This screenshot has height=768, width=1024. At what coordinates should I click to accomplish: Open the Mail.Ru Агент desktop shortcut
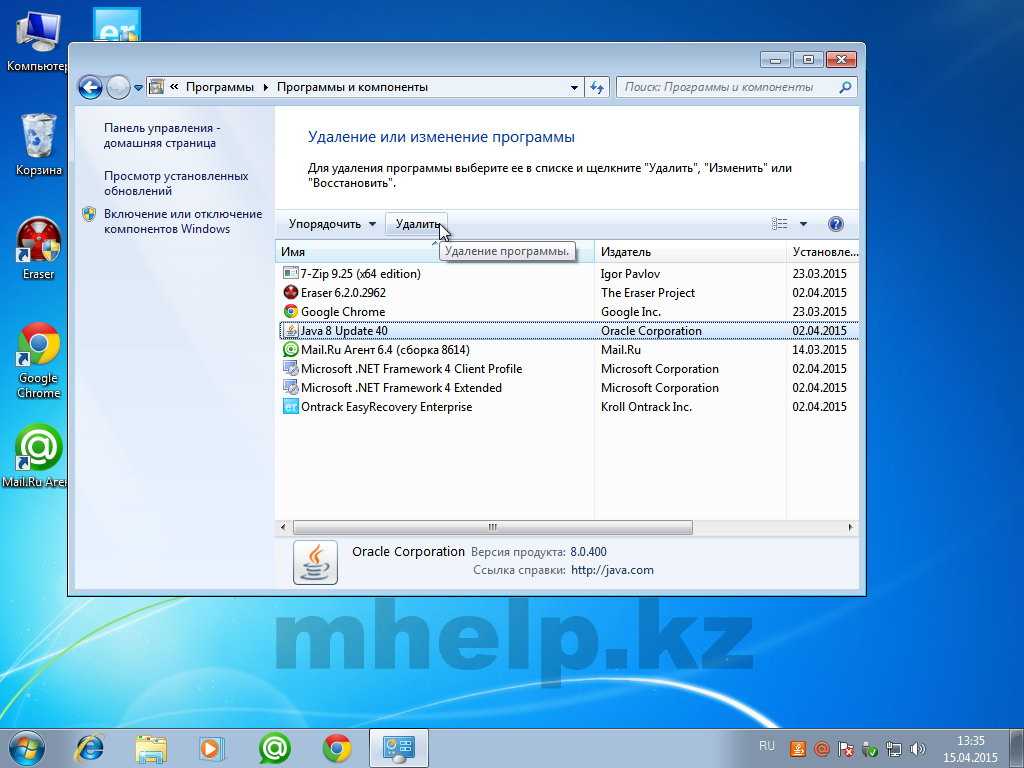(36, 456)
